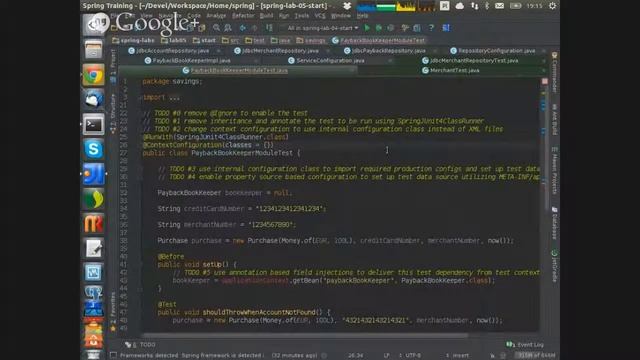The width and height of the screenshot is (640, 360).
Task: Open the Ant Build tool window on right
Action: (554, 119)
